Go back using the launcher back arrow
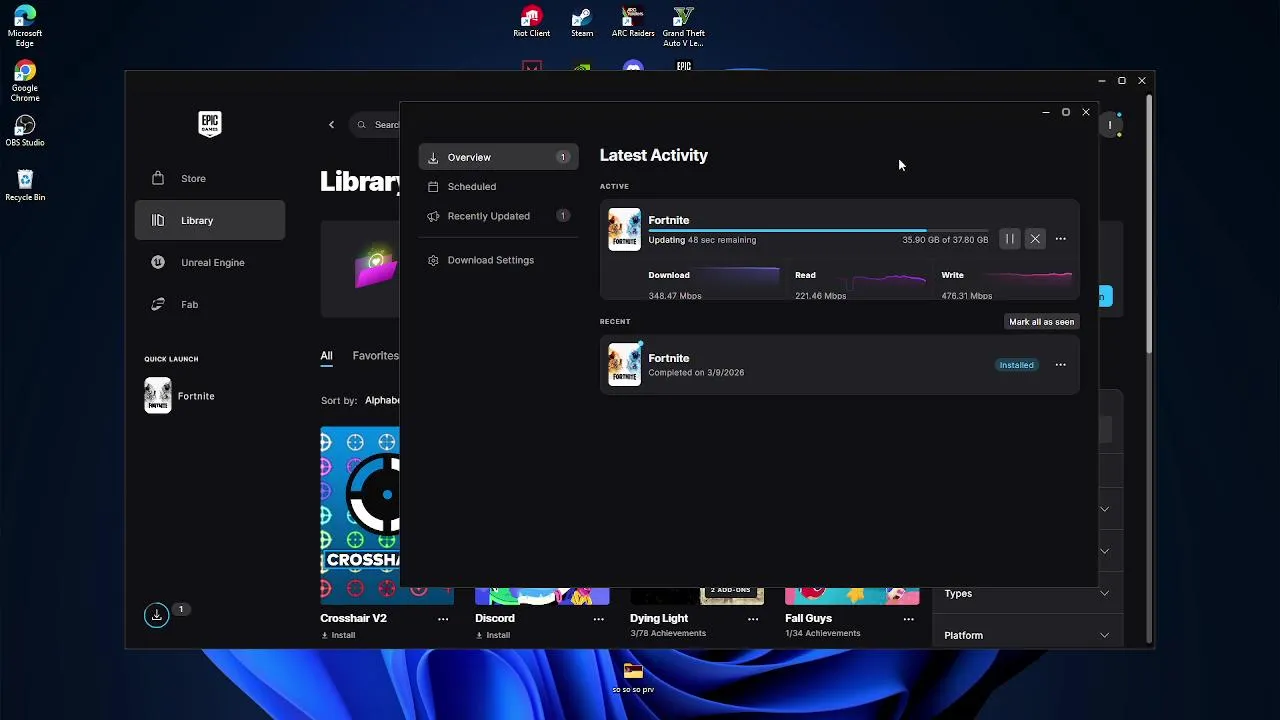Viewport: 1280px width, 720px height. pyautogui.click(x=332, y=125)
